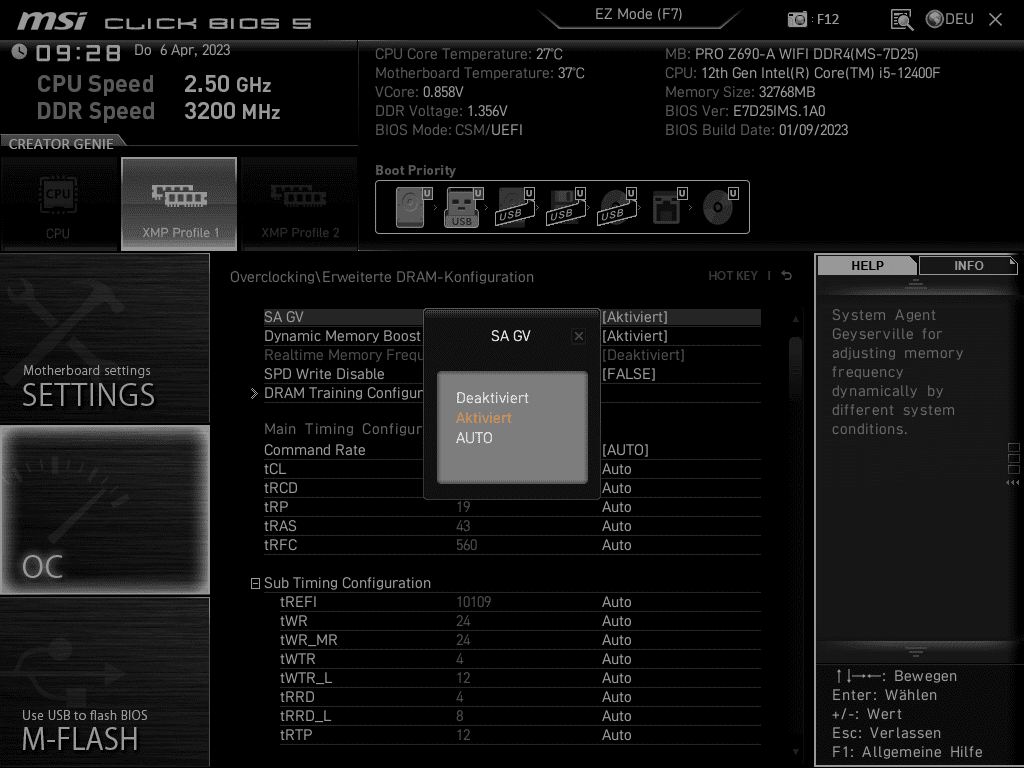1024x768 pixels.
Task: Click the bottom grip handle of help panel
Action: pos(916,651)
